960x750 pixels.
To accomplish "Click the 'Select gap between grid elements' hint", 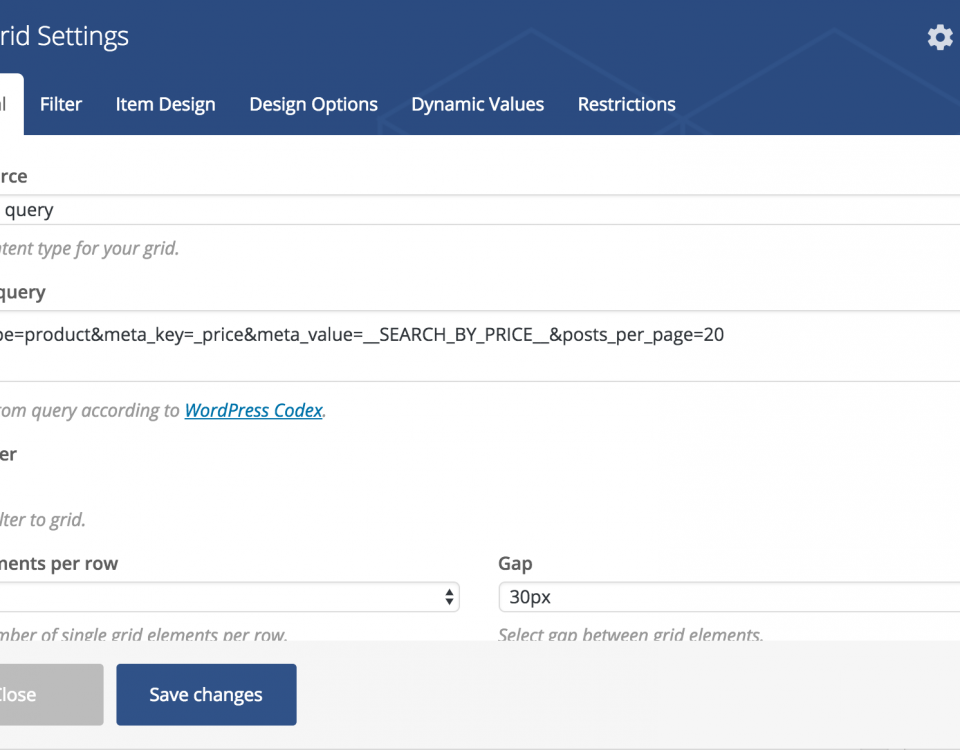I will tap(630, 634).
